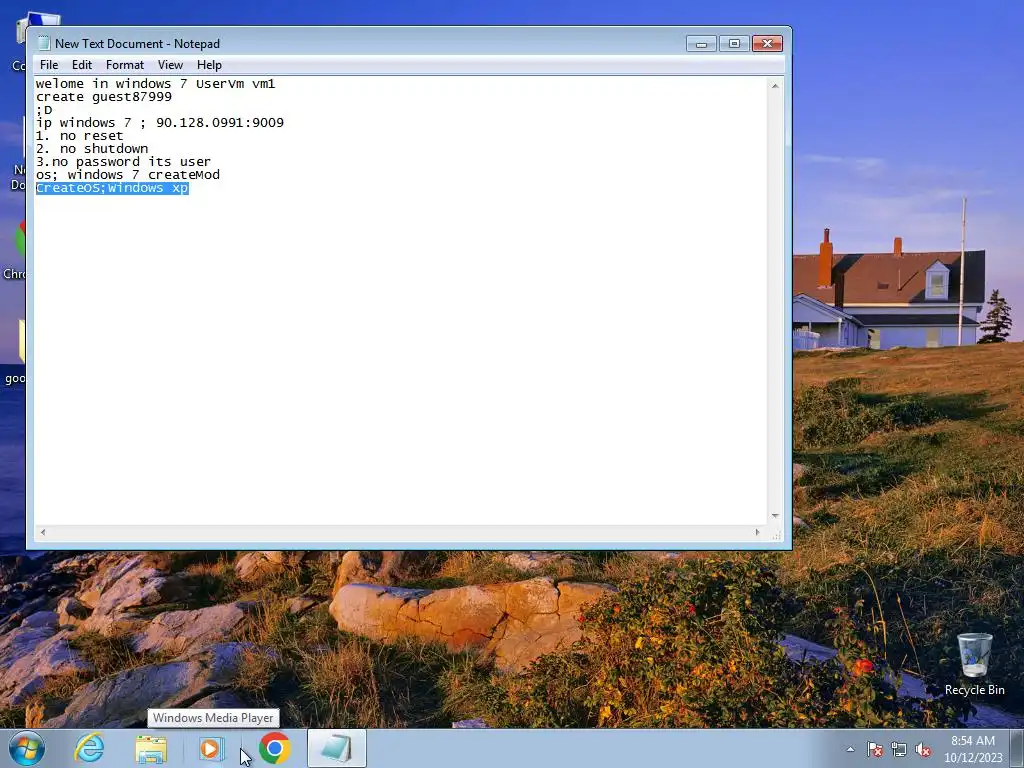
Task: Click the line 'os; windows 7 createMod'
Action: (x=128, y=175)
